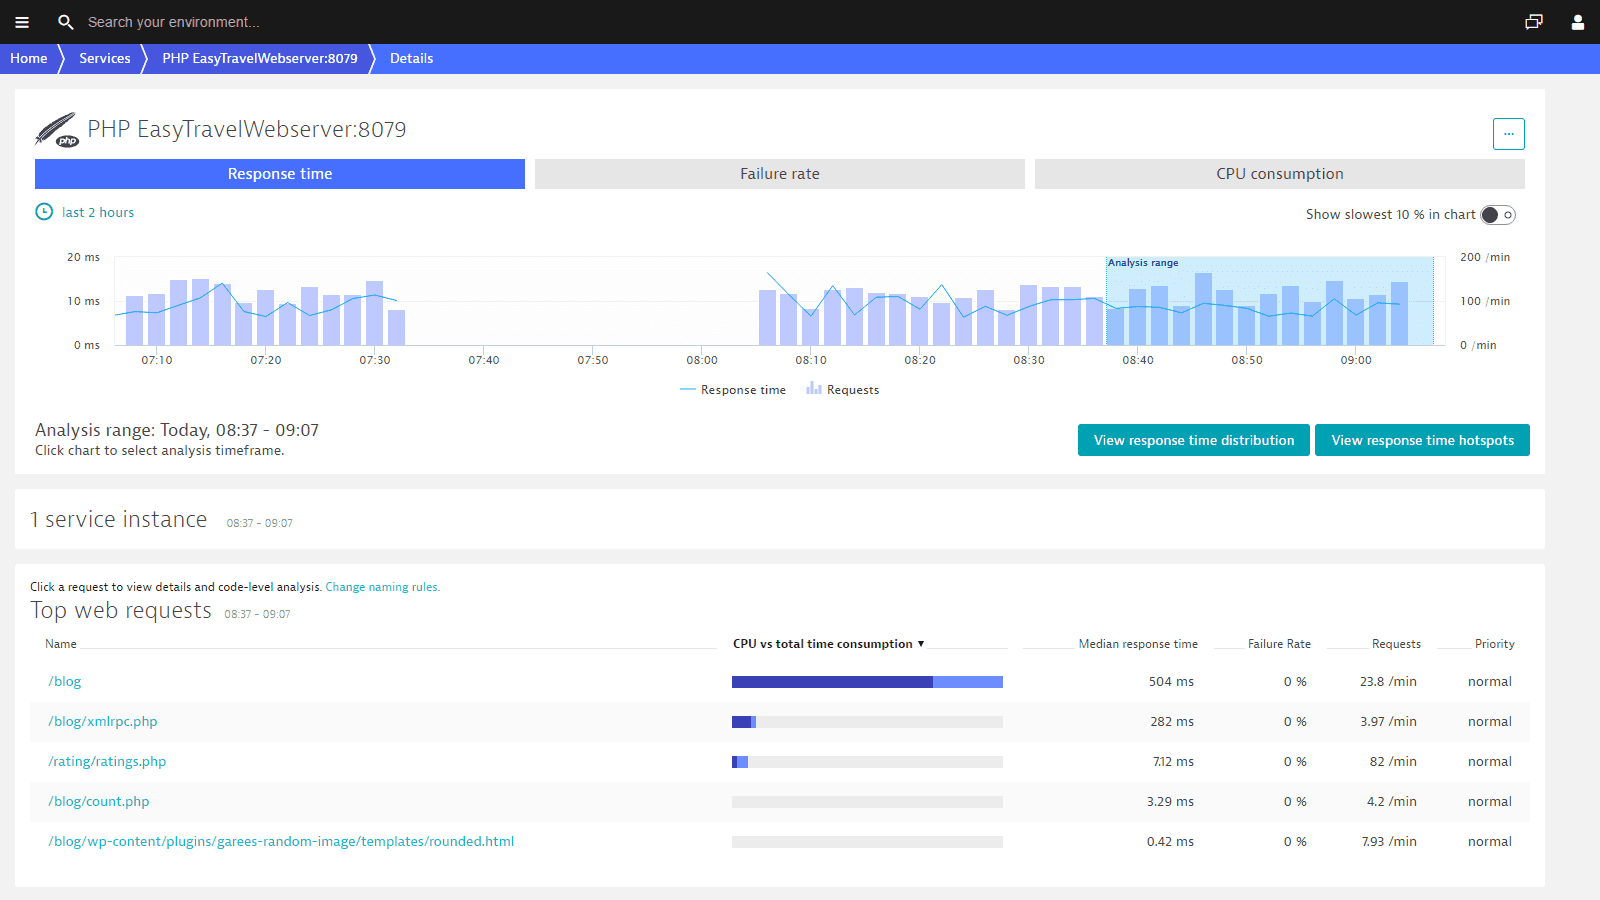Open /blog/count.php request
Image resolution: width=1600 pixels, height=900 pixels.
pos(99,801)
